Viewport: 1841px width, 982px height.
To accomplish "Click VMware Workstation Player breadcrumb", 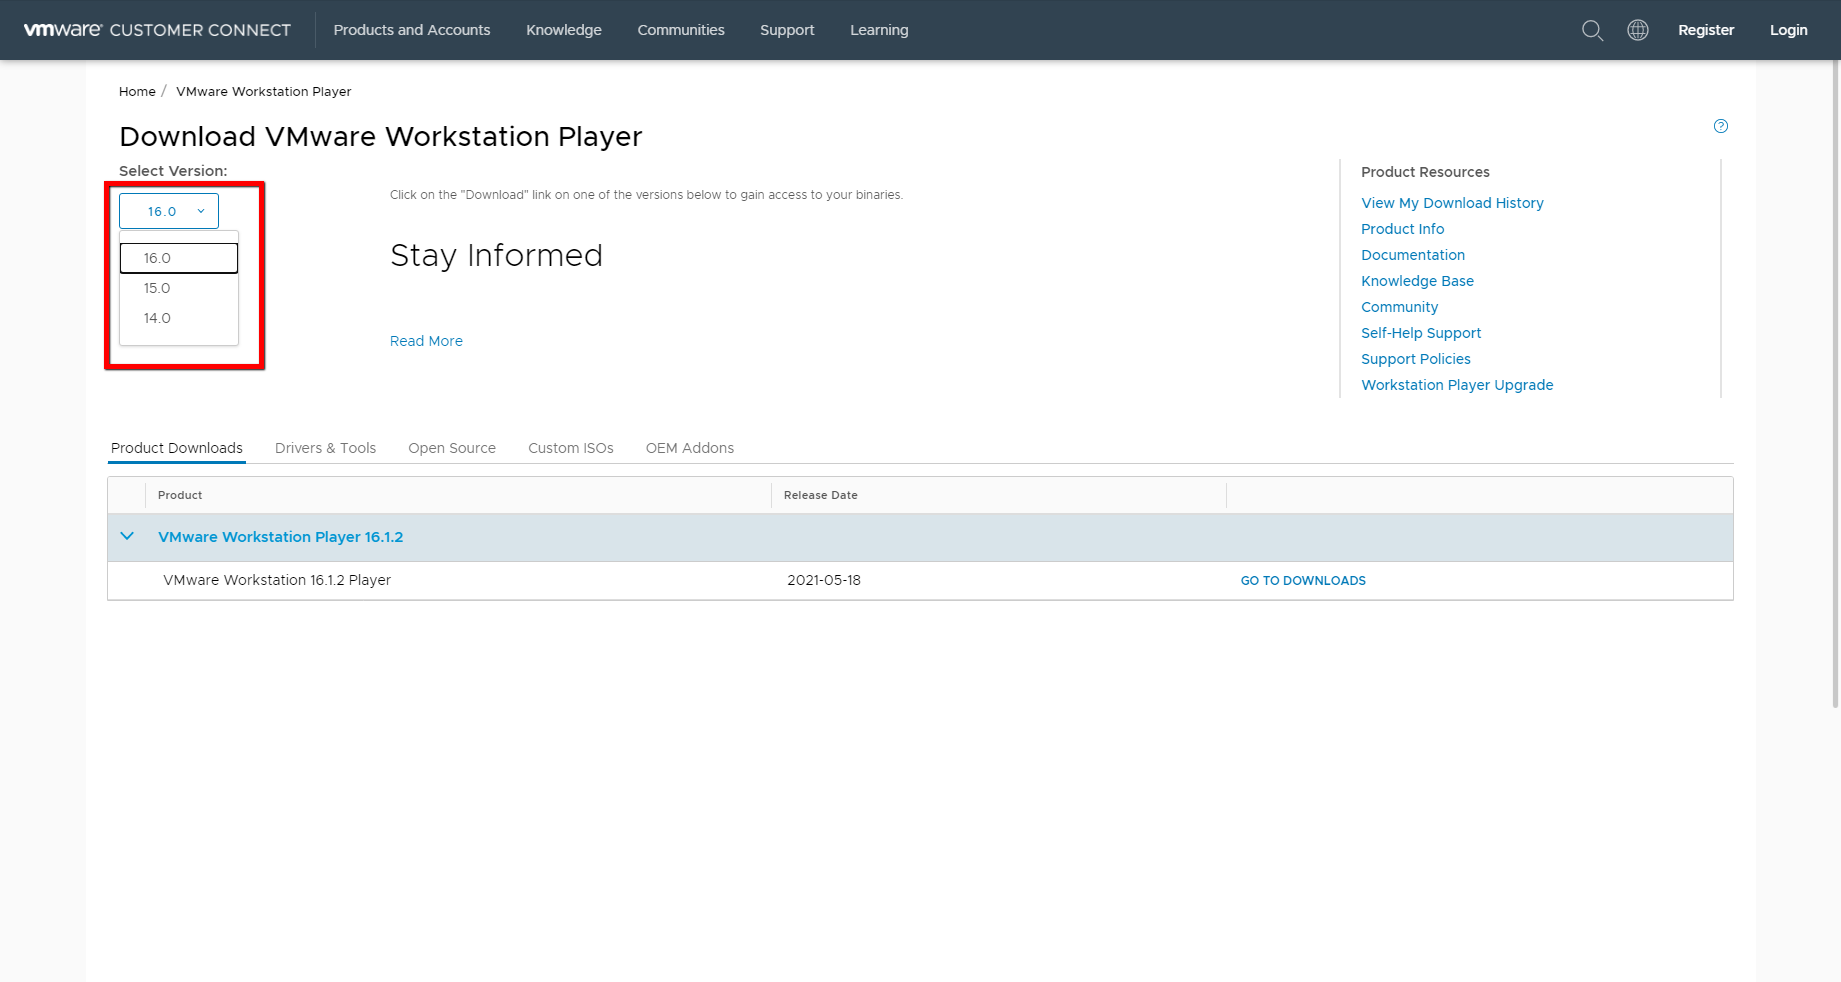I will pyautogui.click(x=264, y=91).
